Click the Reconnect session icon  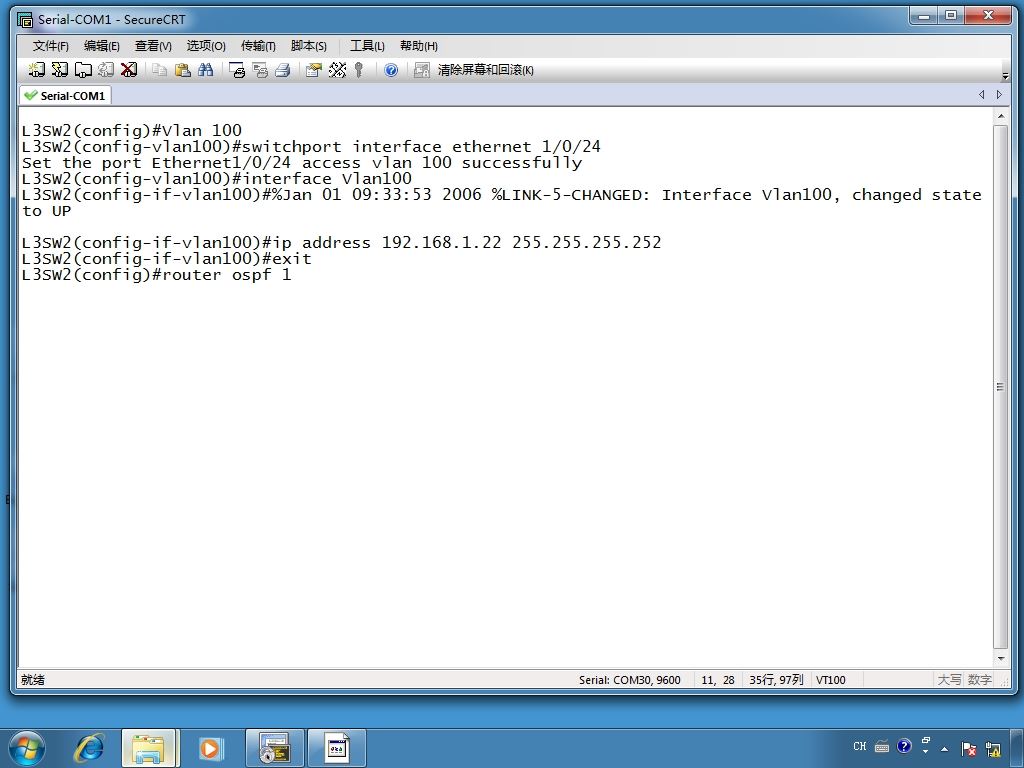106,70
